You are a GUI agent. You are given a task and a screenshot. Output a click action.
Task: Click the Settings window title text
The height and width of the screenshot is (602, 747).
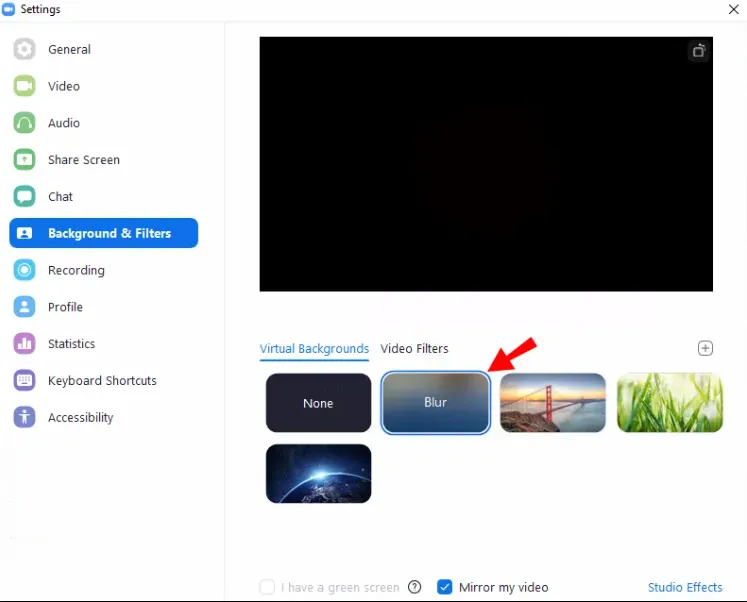[x=40, y=9]
